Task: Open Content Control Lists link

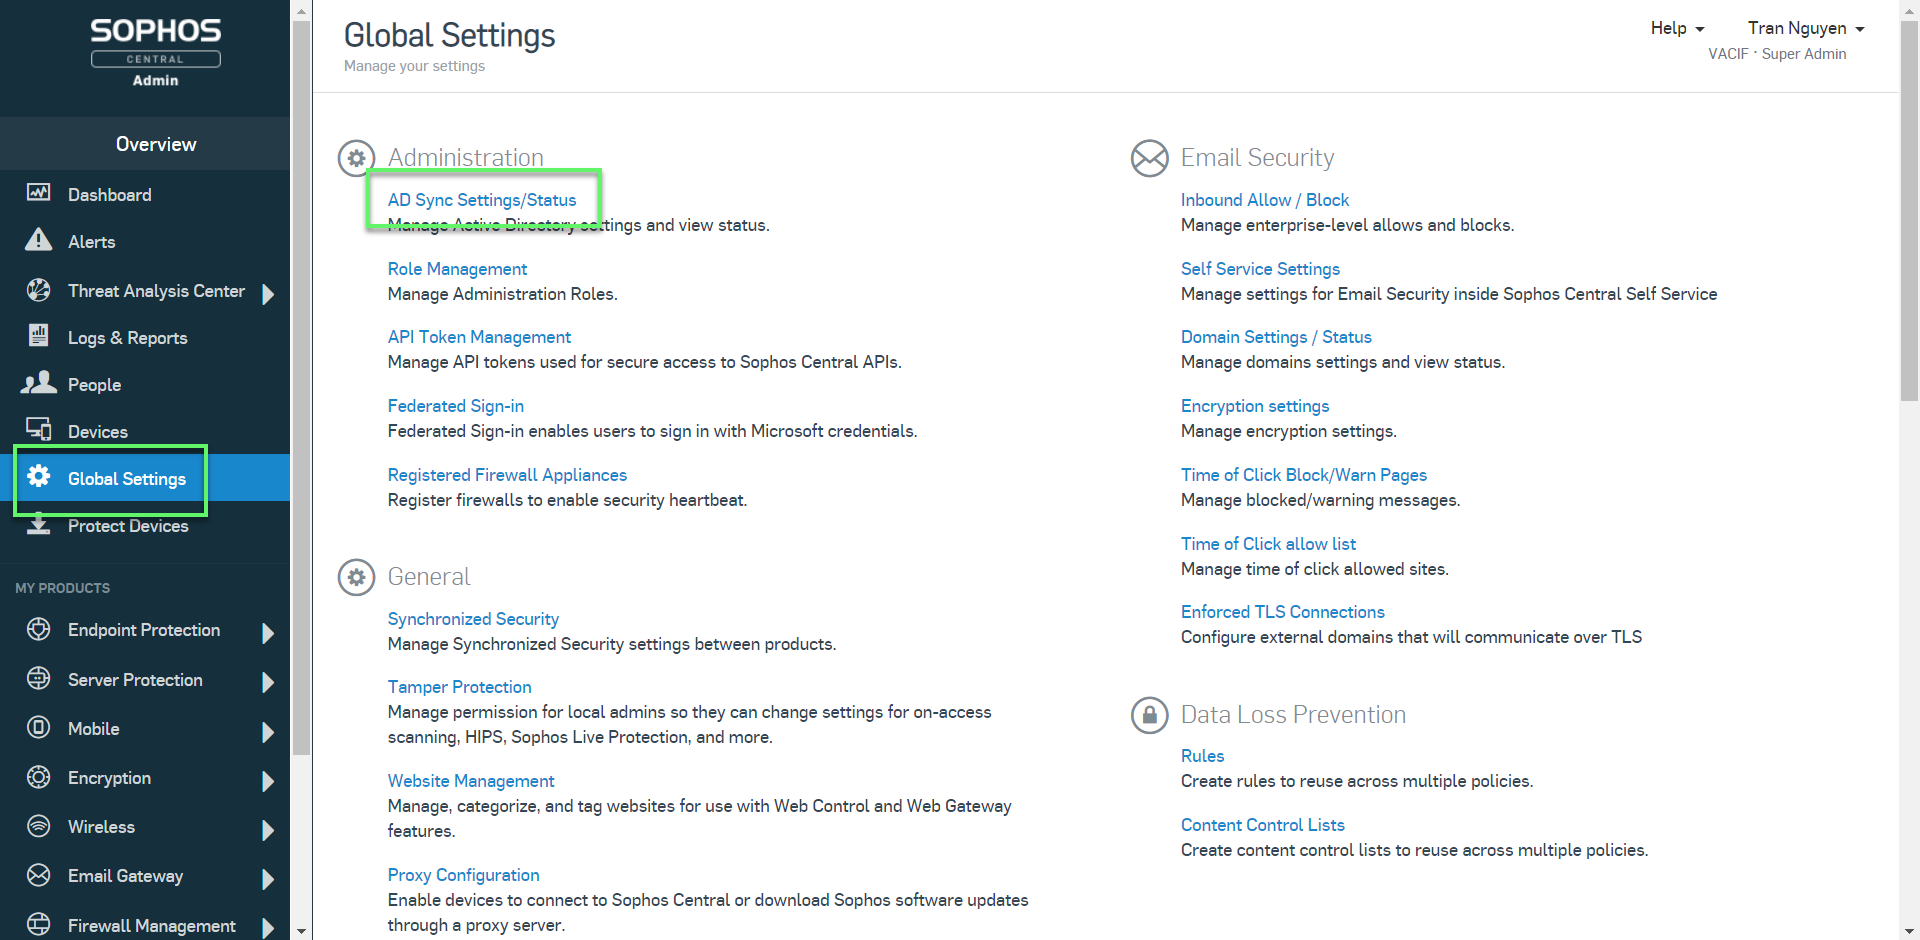Action: 1263,825
